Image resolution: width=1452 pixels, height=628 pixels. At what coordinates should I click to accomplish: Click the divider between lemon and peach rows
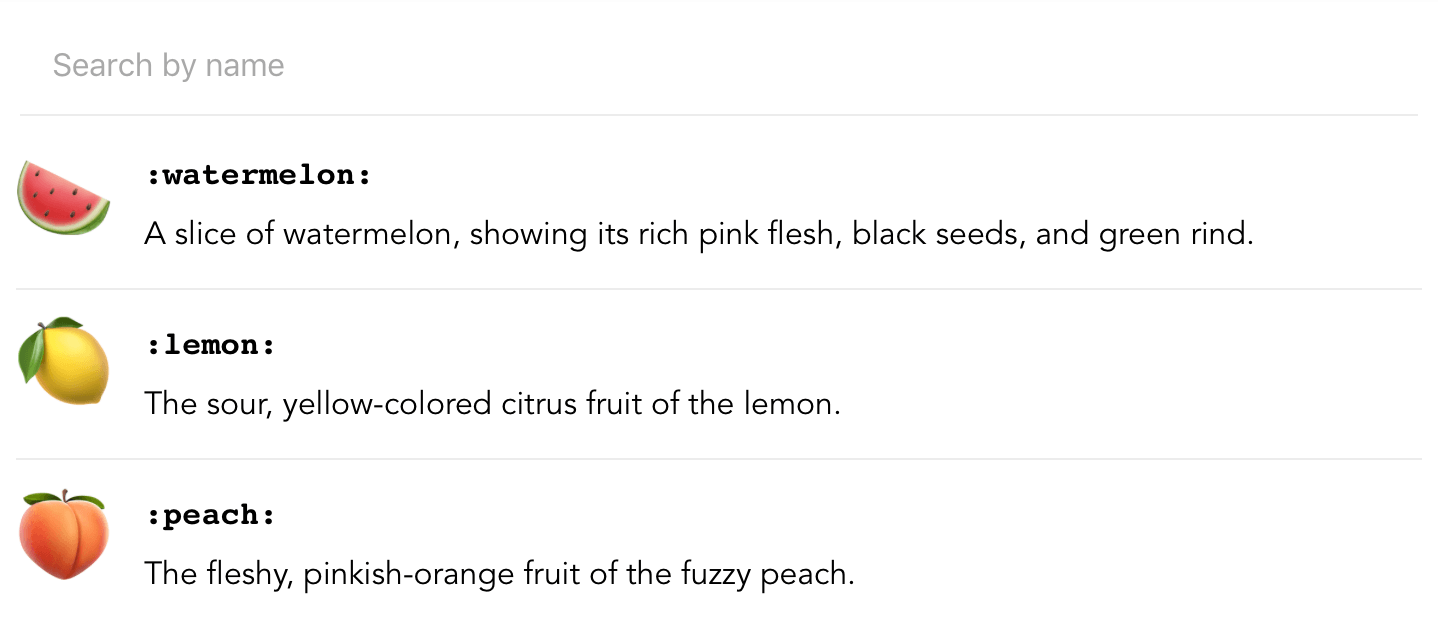pos(718,459)
